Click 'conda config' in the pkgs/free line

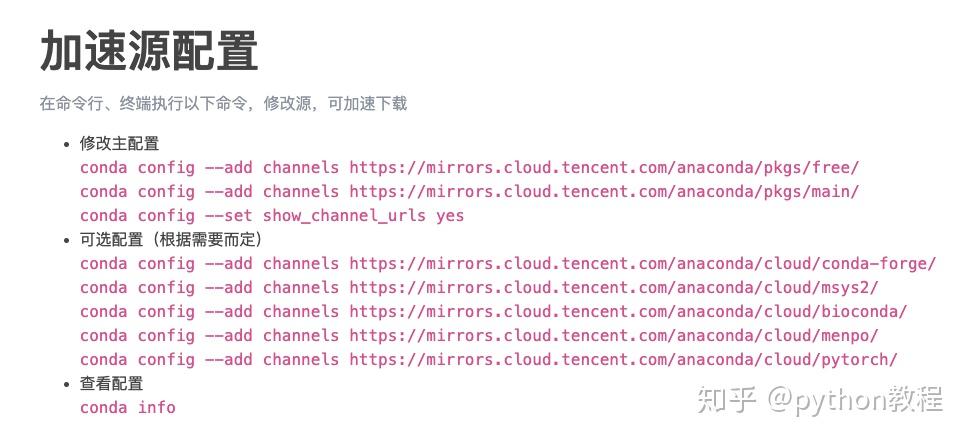coord(137,167)
